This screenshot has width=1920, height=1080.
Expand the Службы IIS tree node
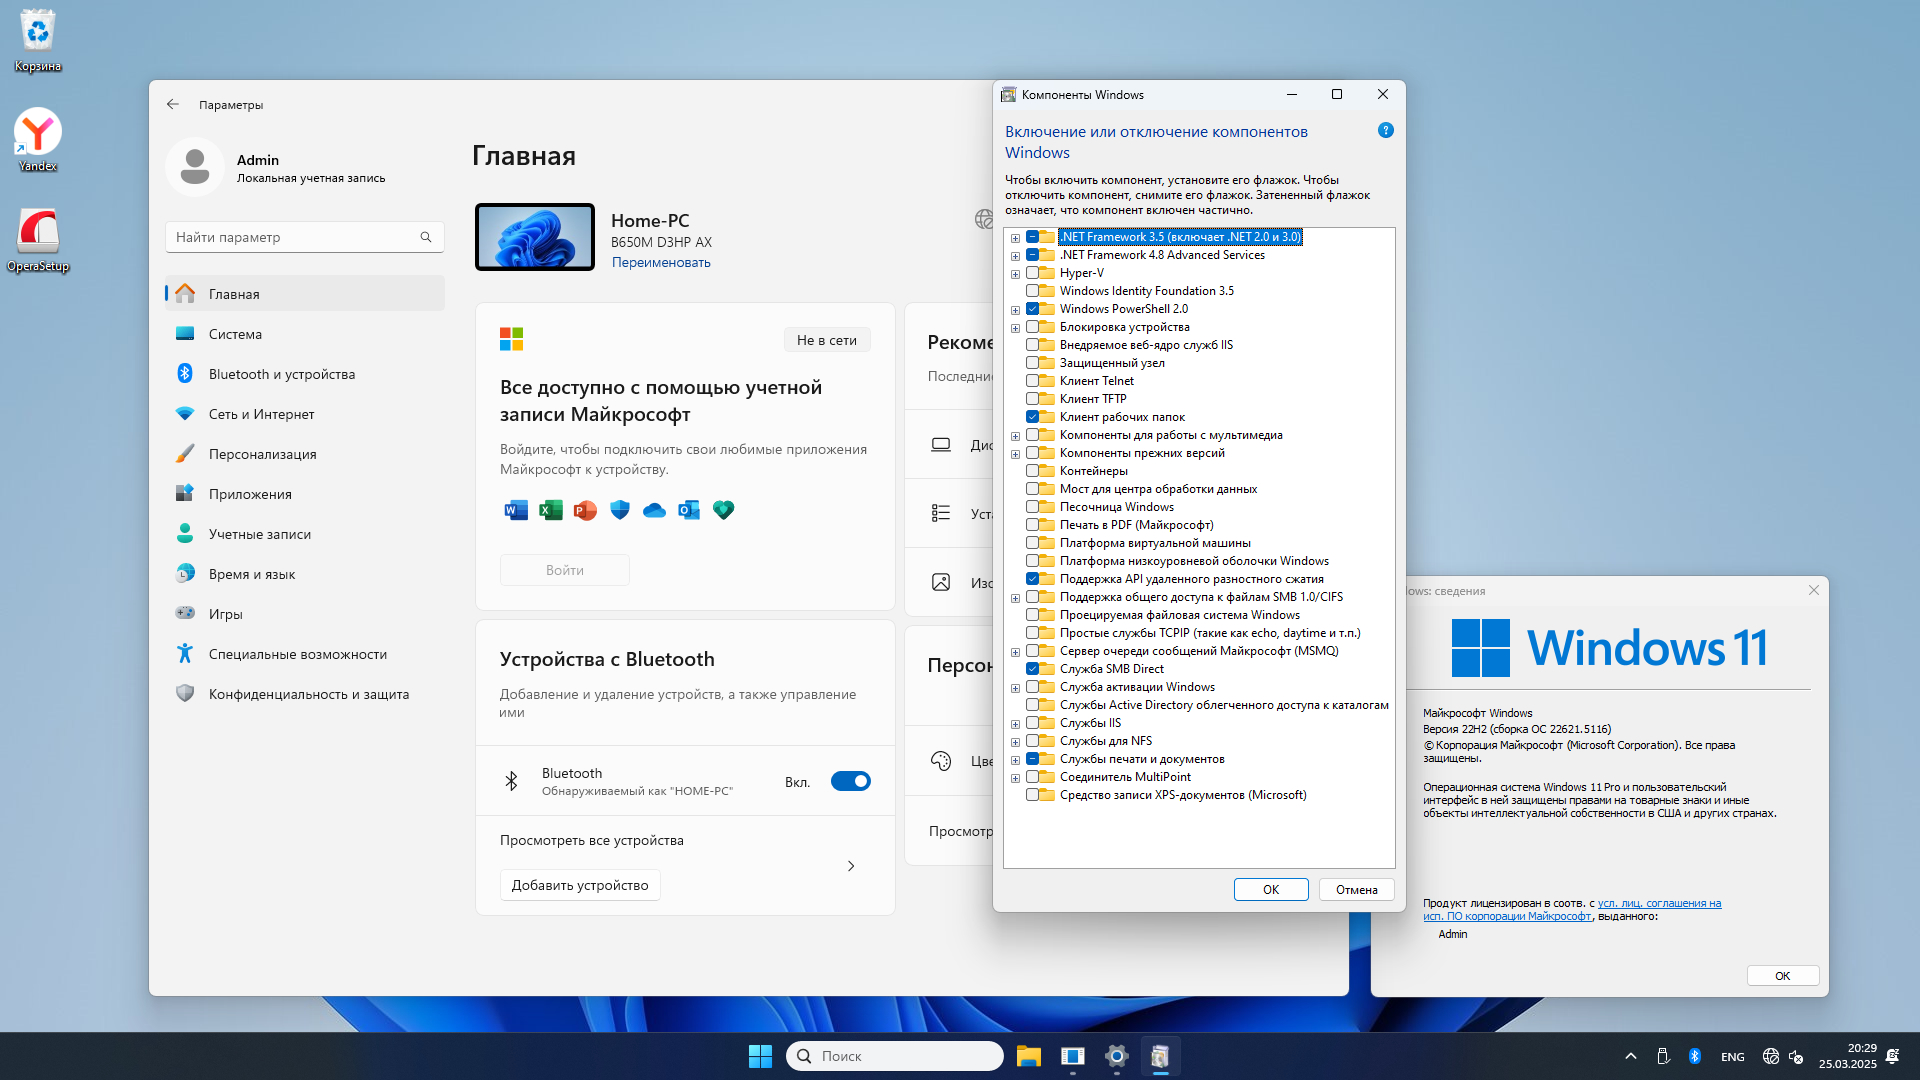1015,724
